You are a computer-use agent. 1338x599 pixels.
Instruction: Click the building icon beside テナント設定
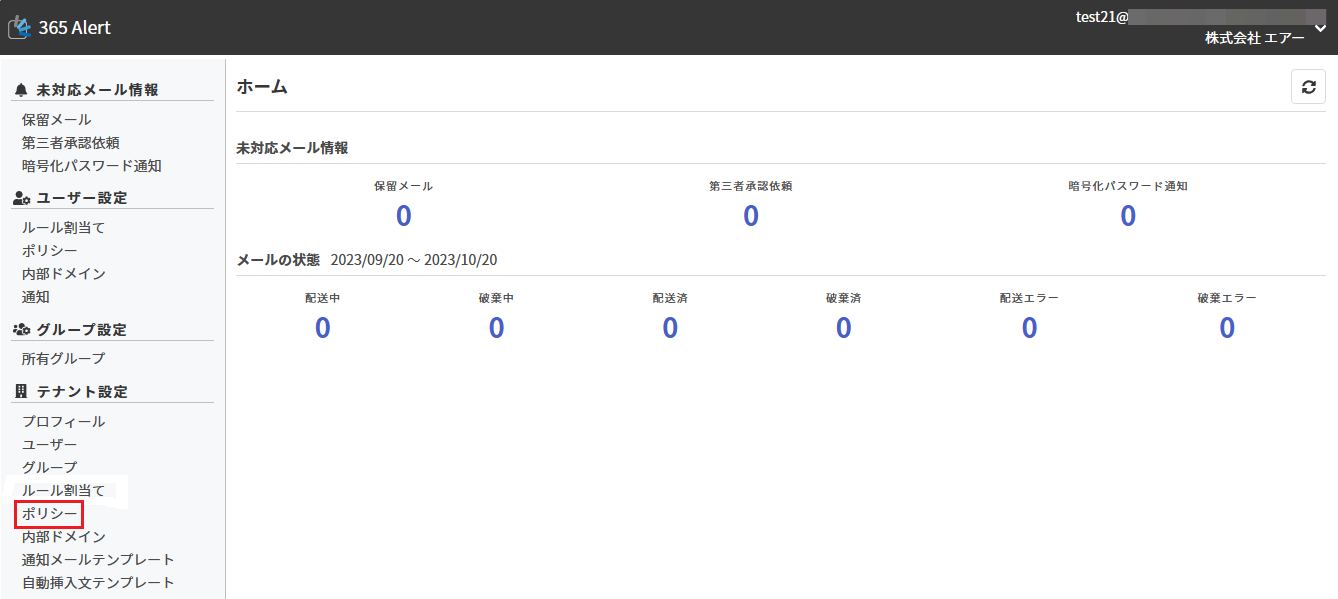point(21,391)
